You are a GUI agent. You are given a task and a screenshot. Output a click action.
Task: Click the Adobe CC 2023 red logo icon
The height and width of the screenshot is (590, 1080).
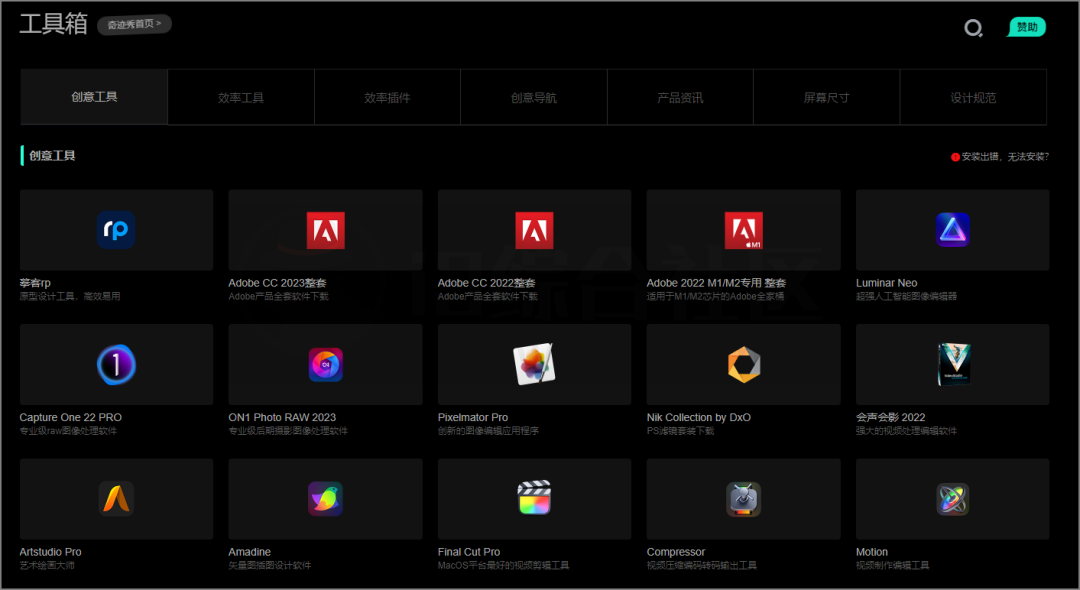tap(325, 230)
